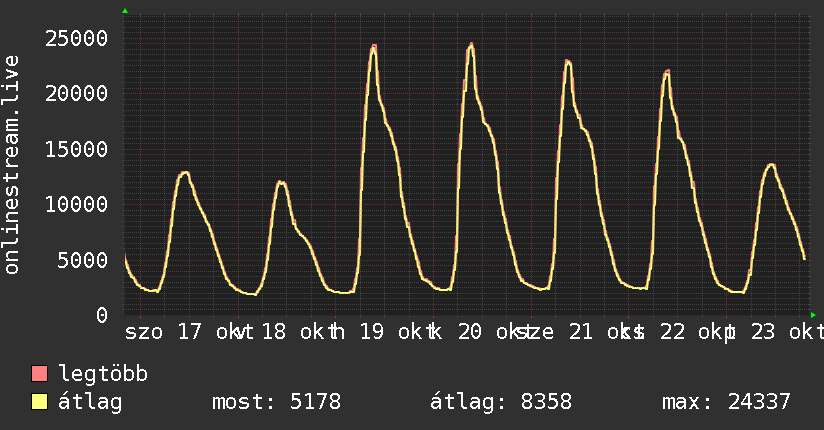Click the curve peak on 19 okt

coord(374,46)
